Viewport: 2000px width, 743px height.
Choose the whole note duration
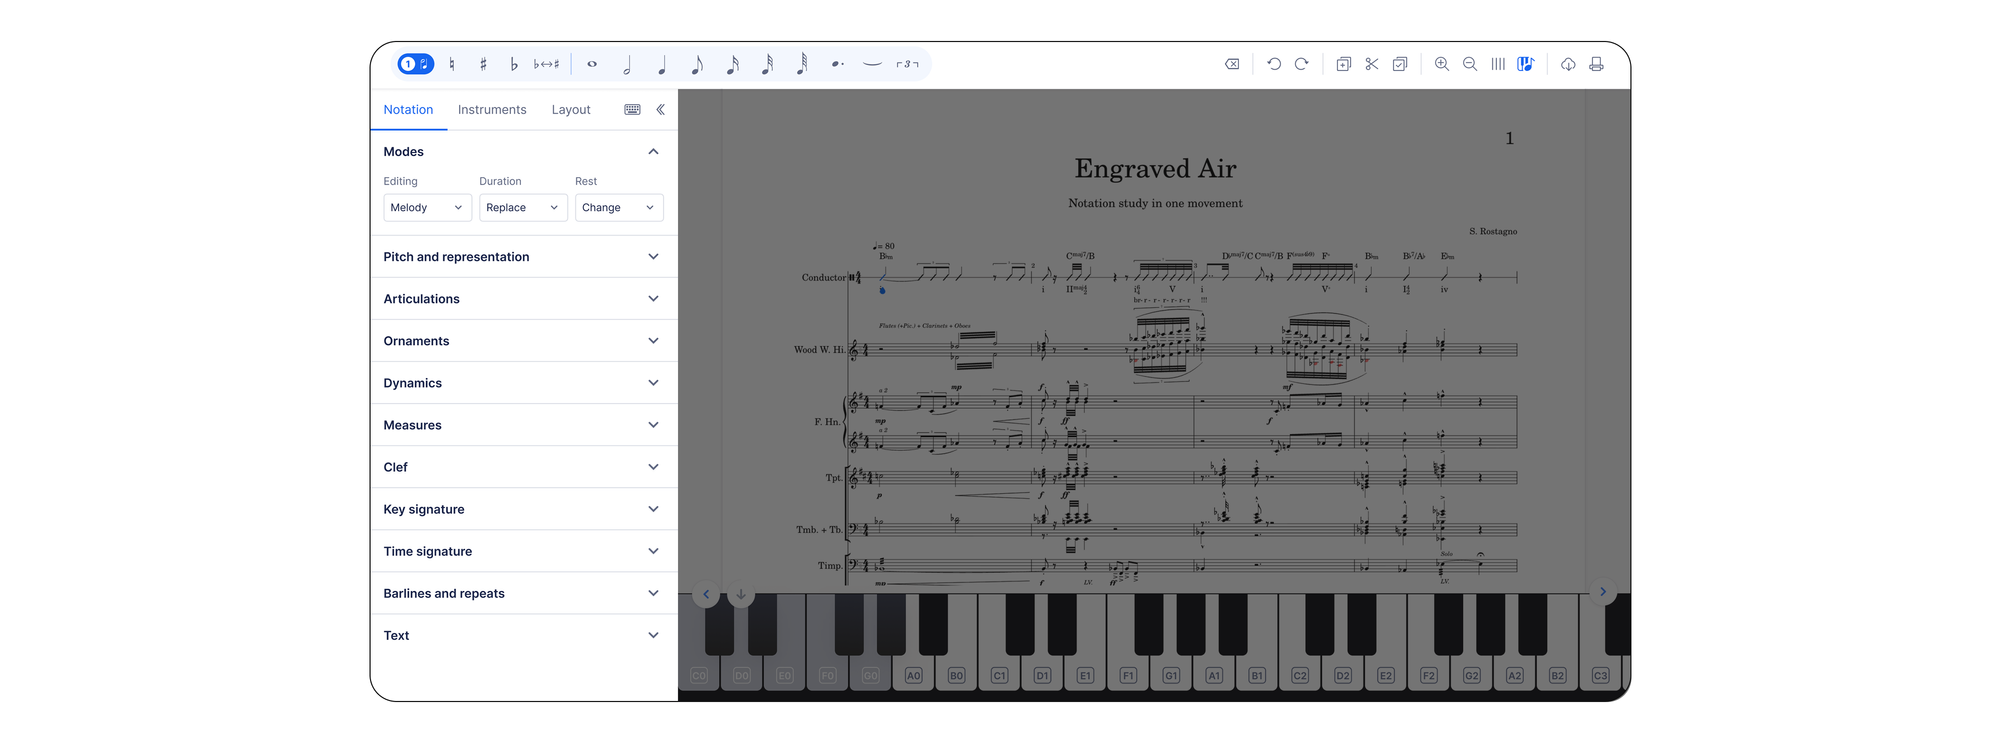[x=592, y=64]
